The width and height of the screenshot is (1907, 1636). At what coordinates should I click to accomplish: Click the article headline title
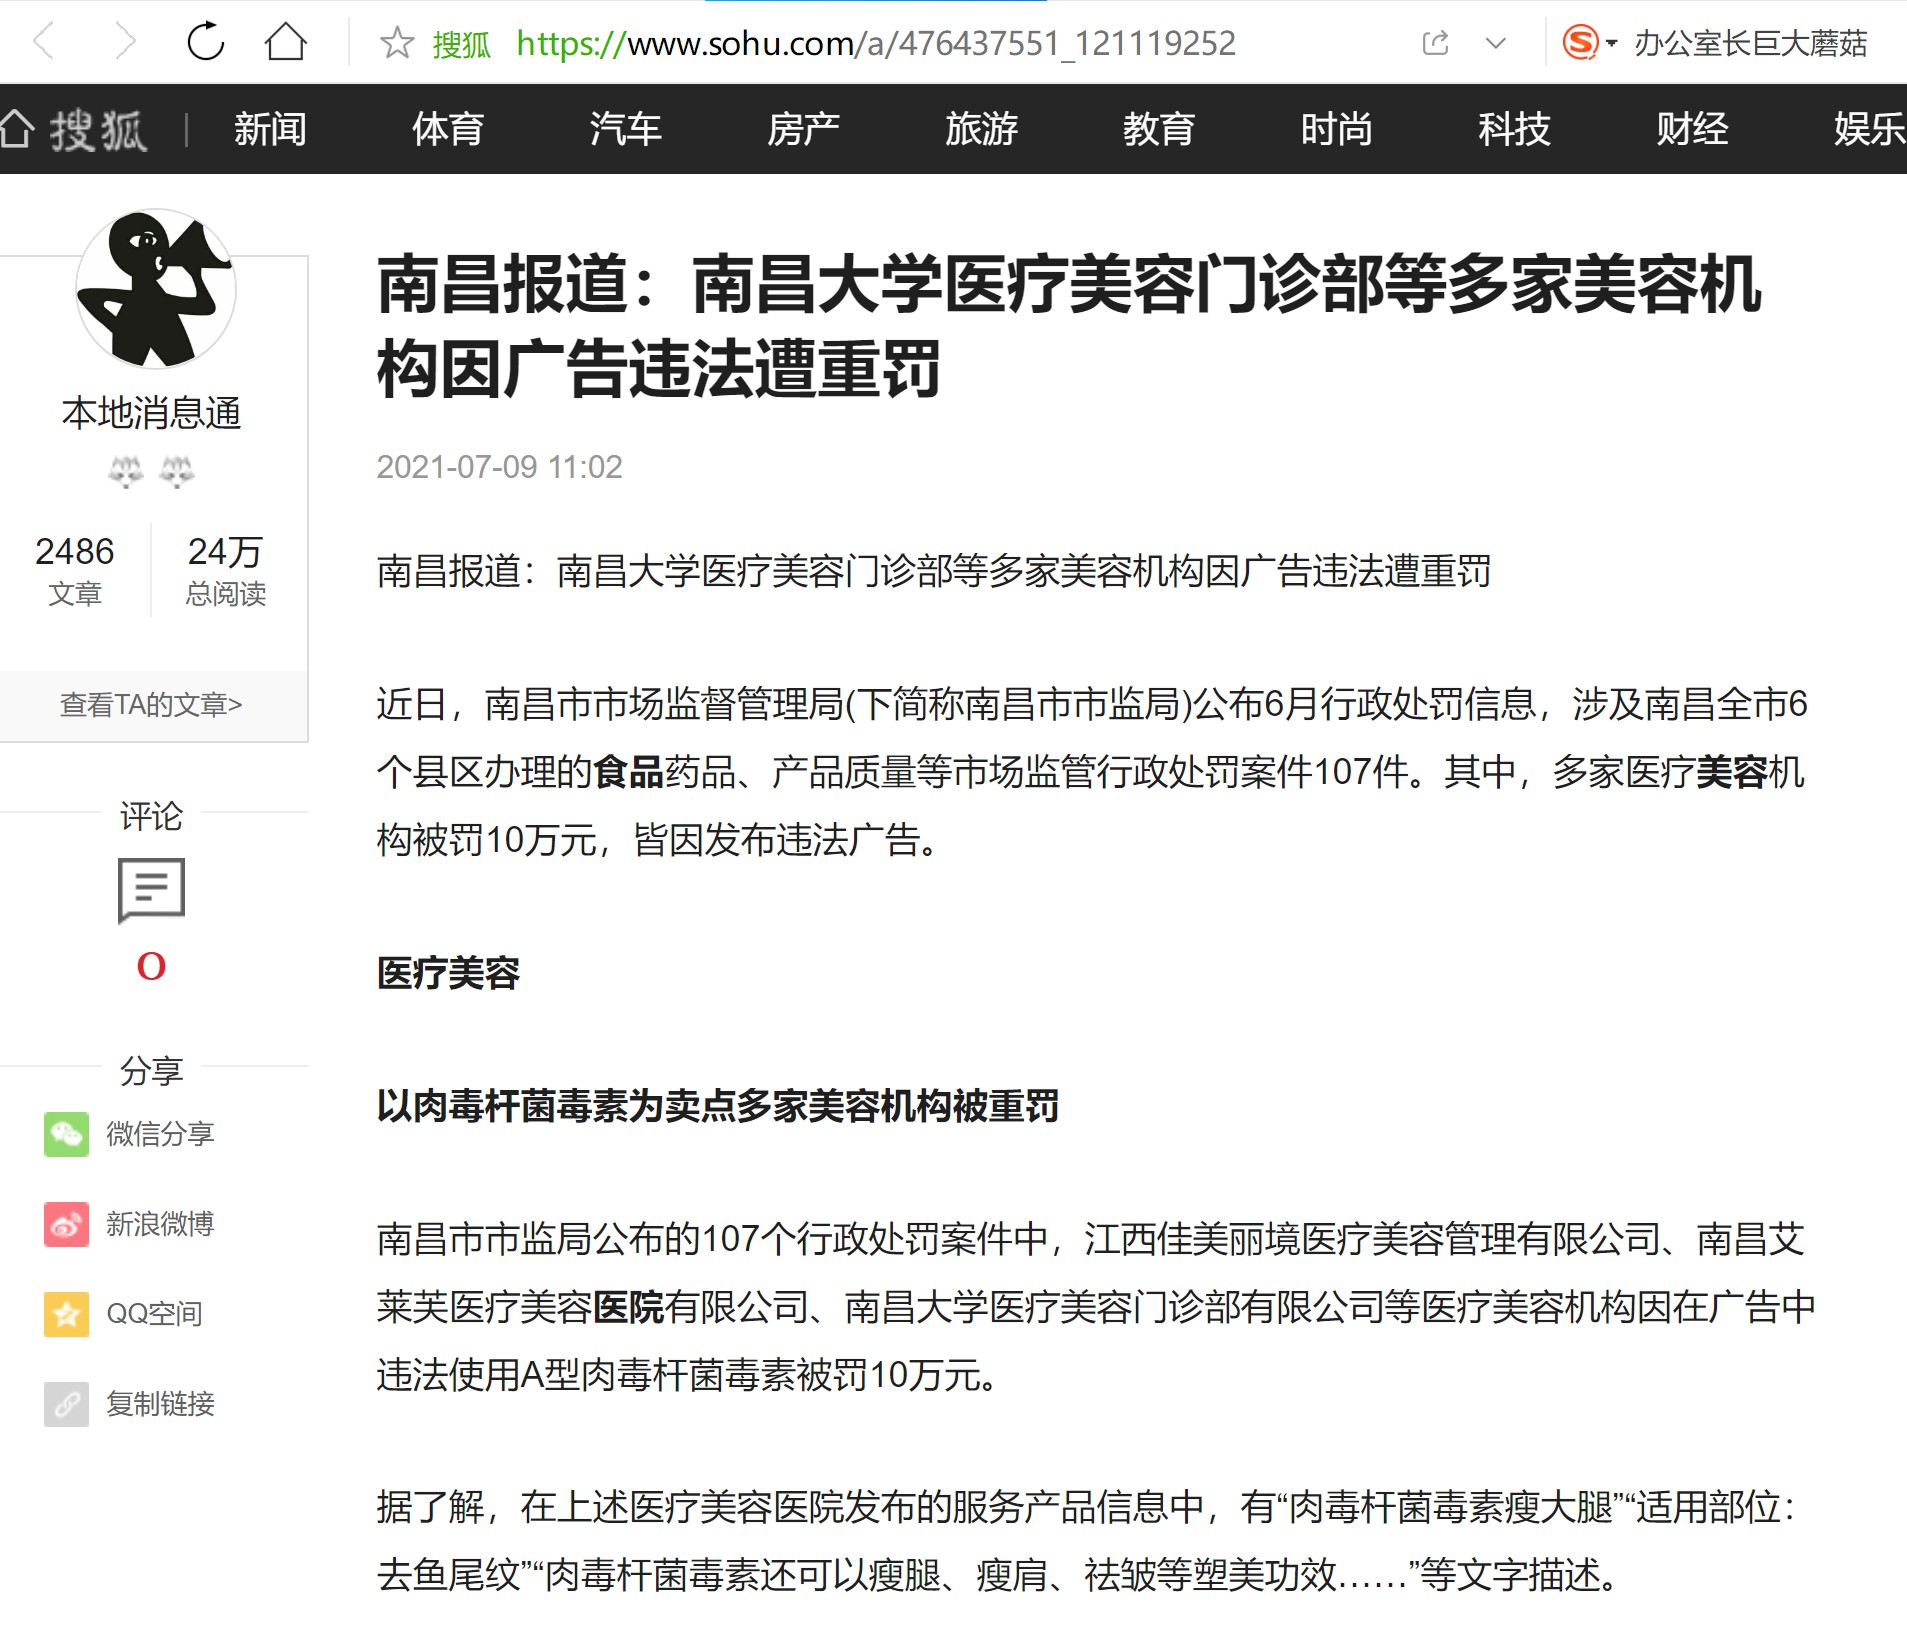(x=1069, y=327)
